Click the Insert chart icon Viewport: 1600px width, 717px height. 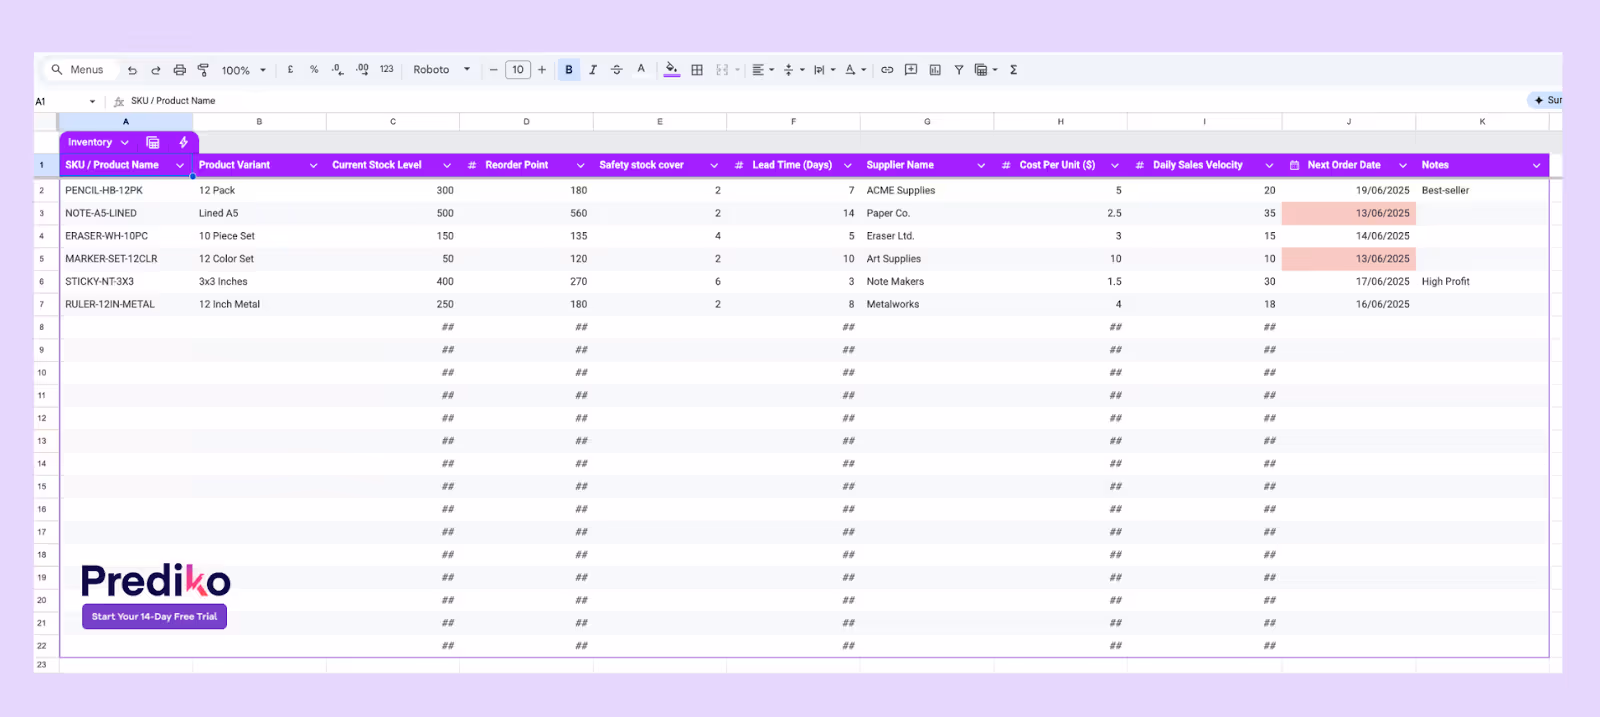pos(935,70)
